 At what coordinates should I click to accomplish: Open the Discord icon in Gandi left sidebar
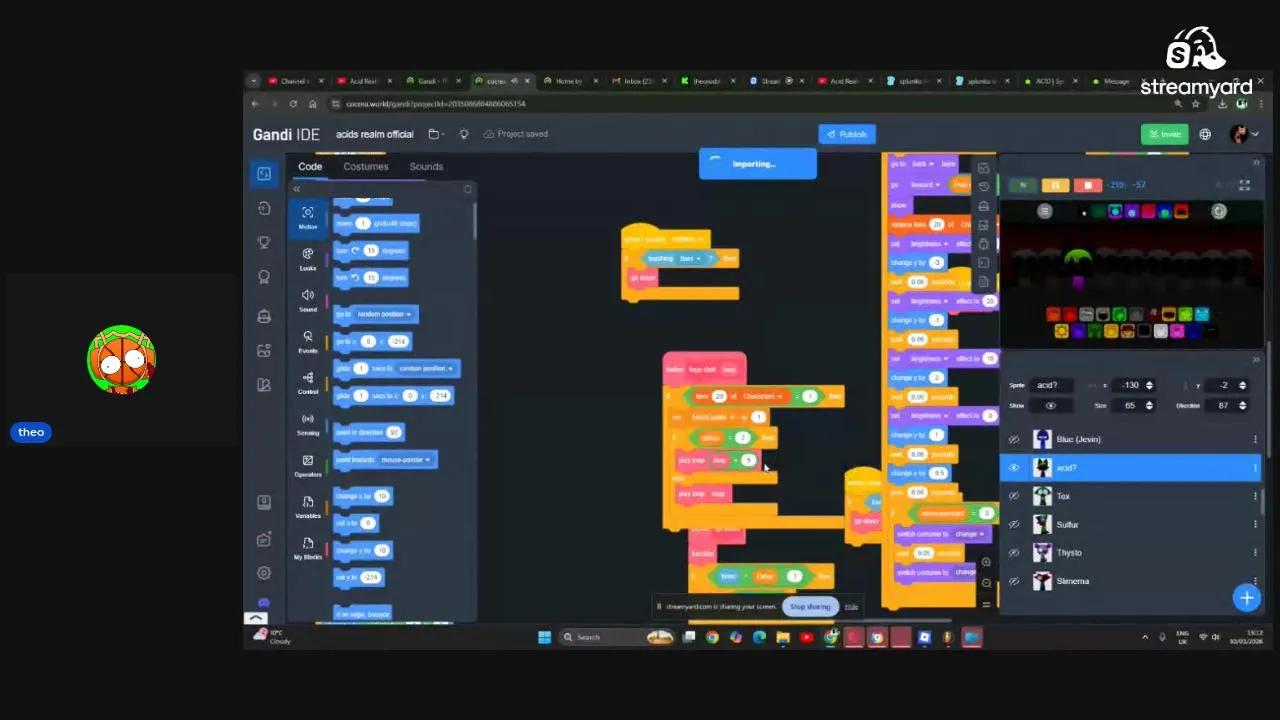(264, 603)
